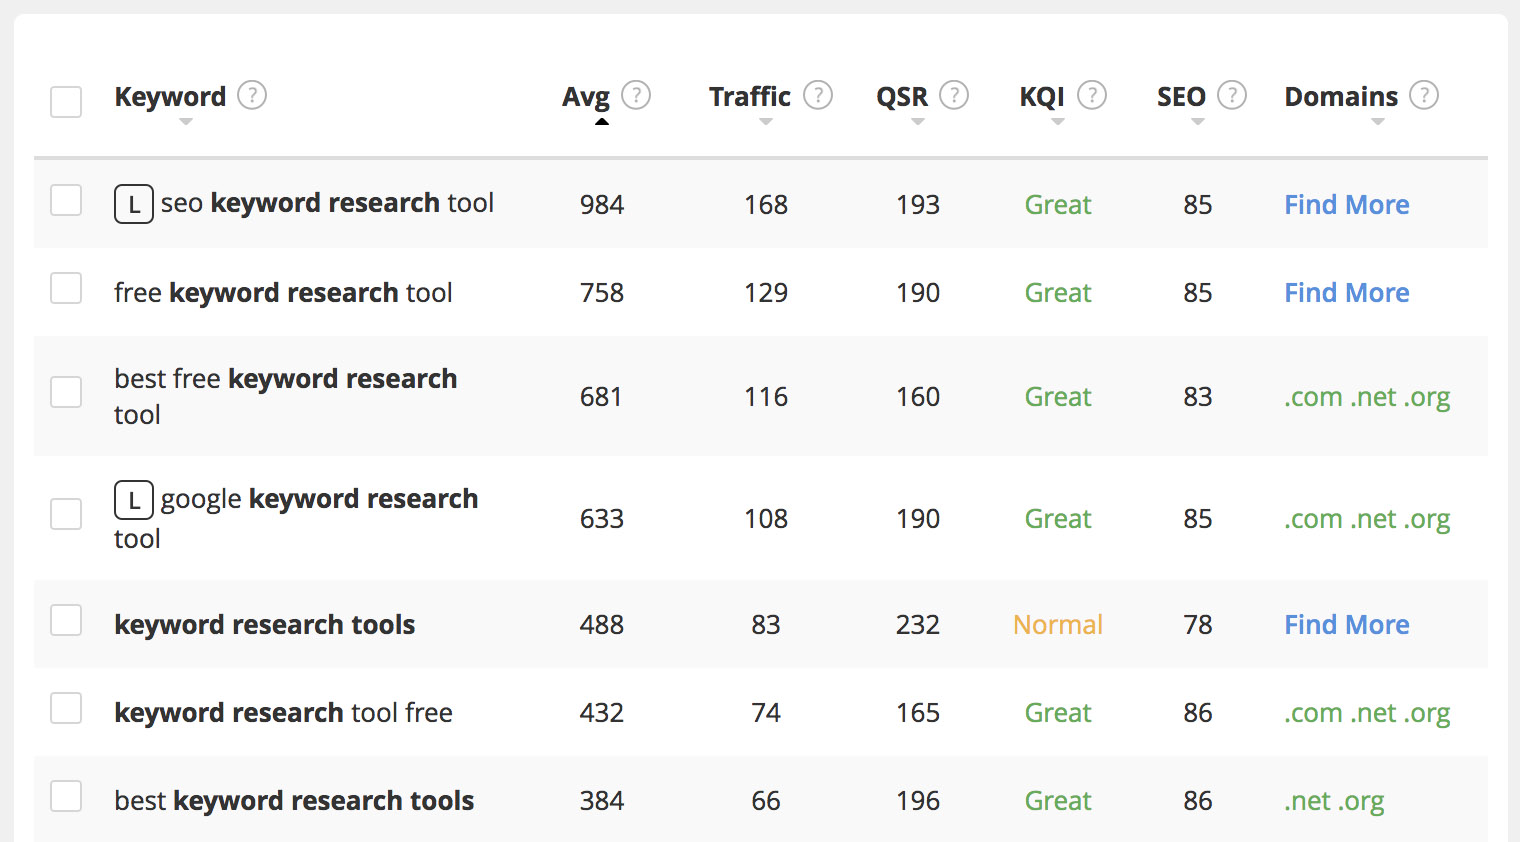
Task: Check the best free keyword research tool row
Action: pyautogui.click(x=66, y=392)
